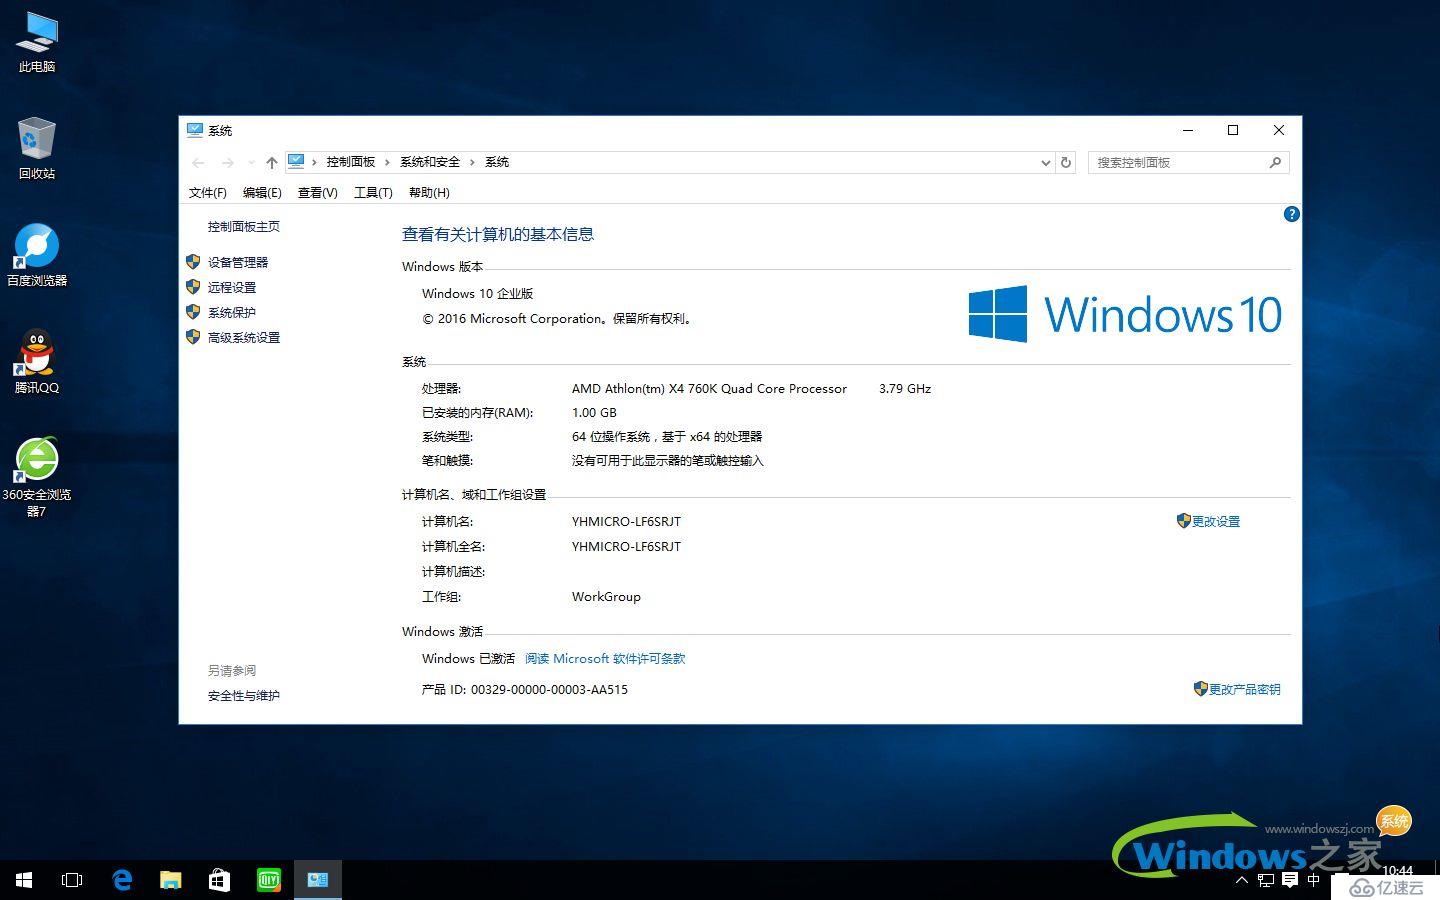Select the 腾讯QQ desktop shortcut
The height and width of the screenshot is (900, 1440).
(x=37, y=362)
